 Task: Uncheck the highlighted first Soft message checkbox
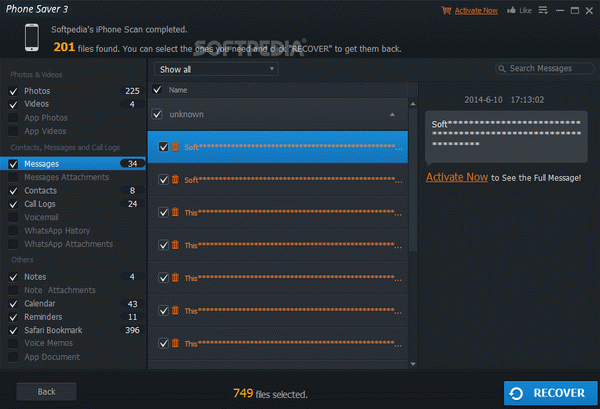pos(163,147)
